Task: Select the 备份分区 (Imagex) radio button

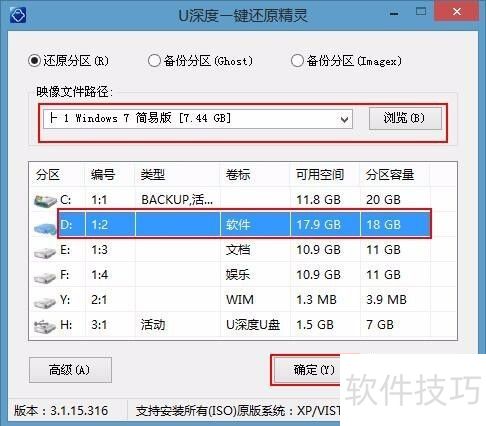Action: click(297, 61)
